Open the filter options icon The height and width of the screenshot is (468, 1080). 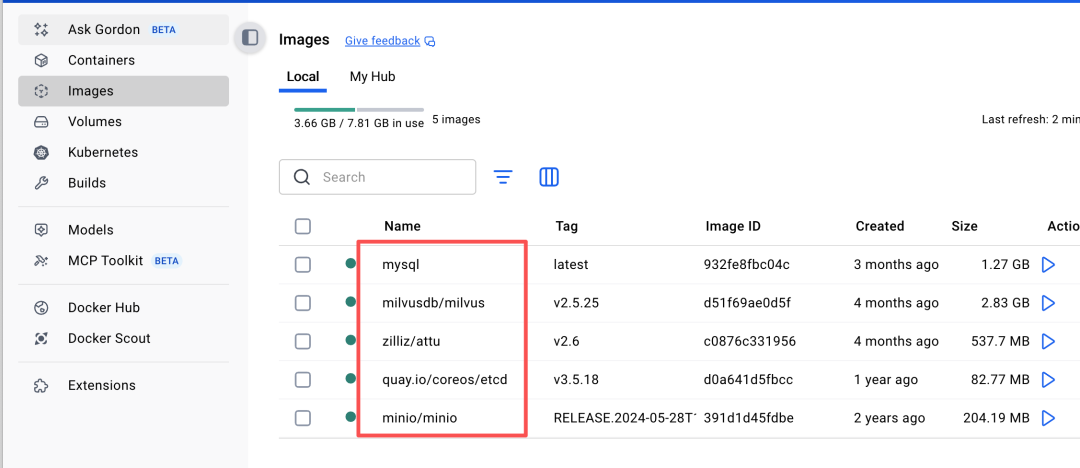pyautogui.click(x=503, y=177)
